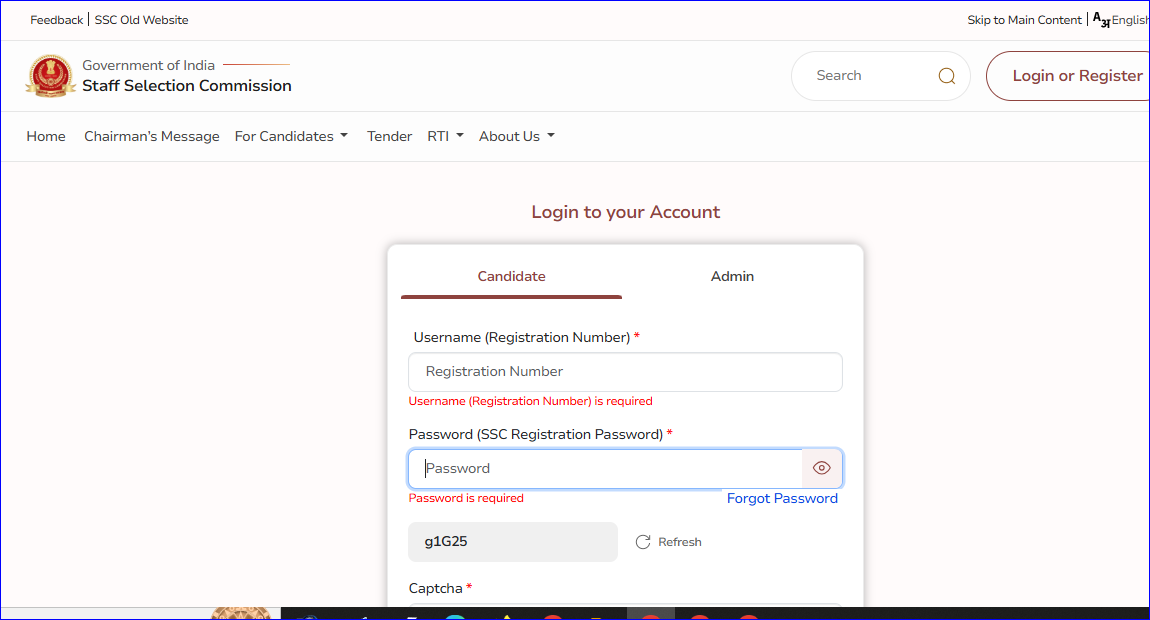The width and height of the screenshot is (1150, 620).
Task: Open the Feedback link
Action: 57,20
